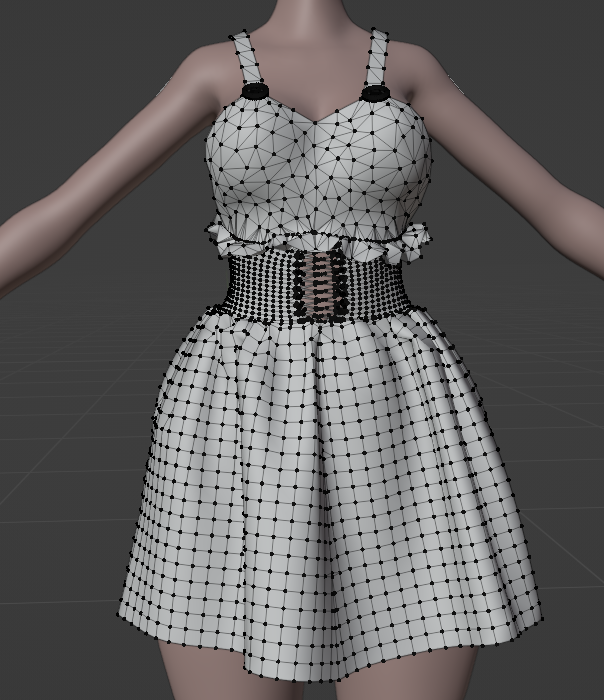Select the left shoulder strap mesh
This screenshot has width=604, height=700.
(x=246, y=57)
